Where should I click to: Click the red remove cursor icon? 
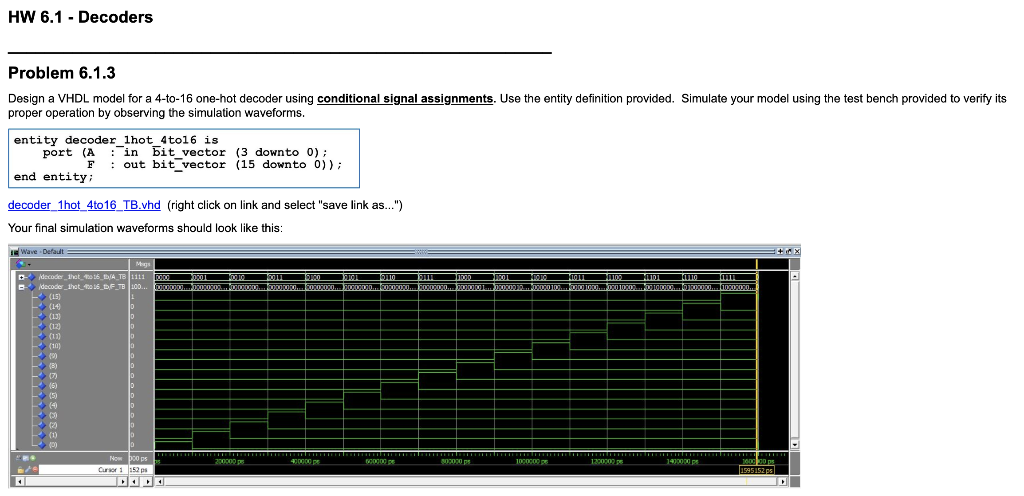pyautogui.click(x=35, y=470)
